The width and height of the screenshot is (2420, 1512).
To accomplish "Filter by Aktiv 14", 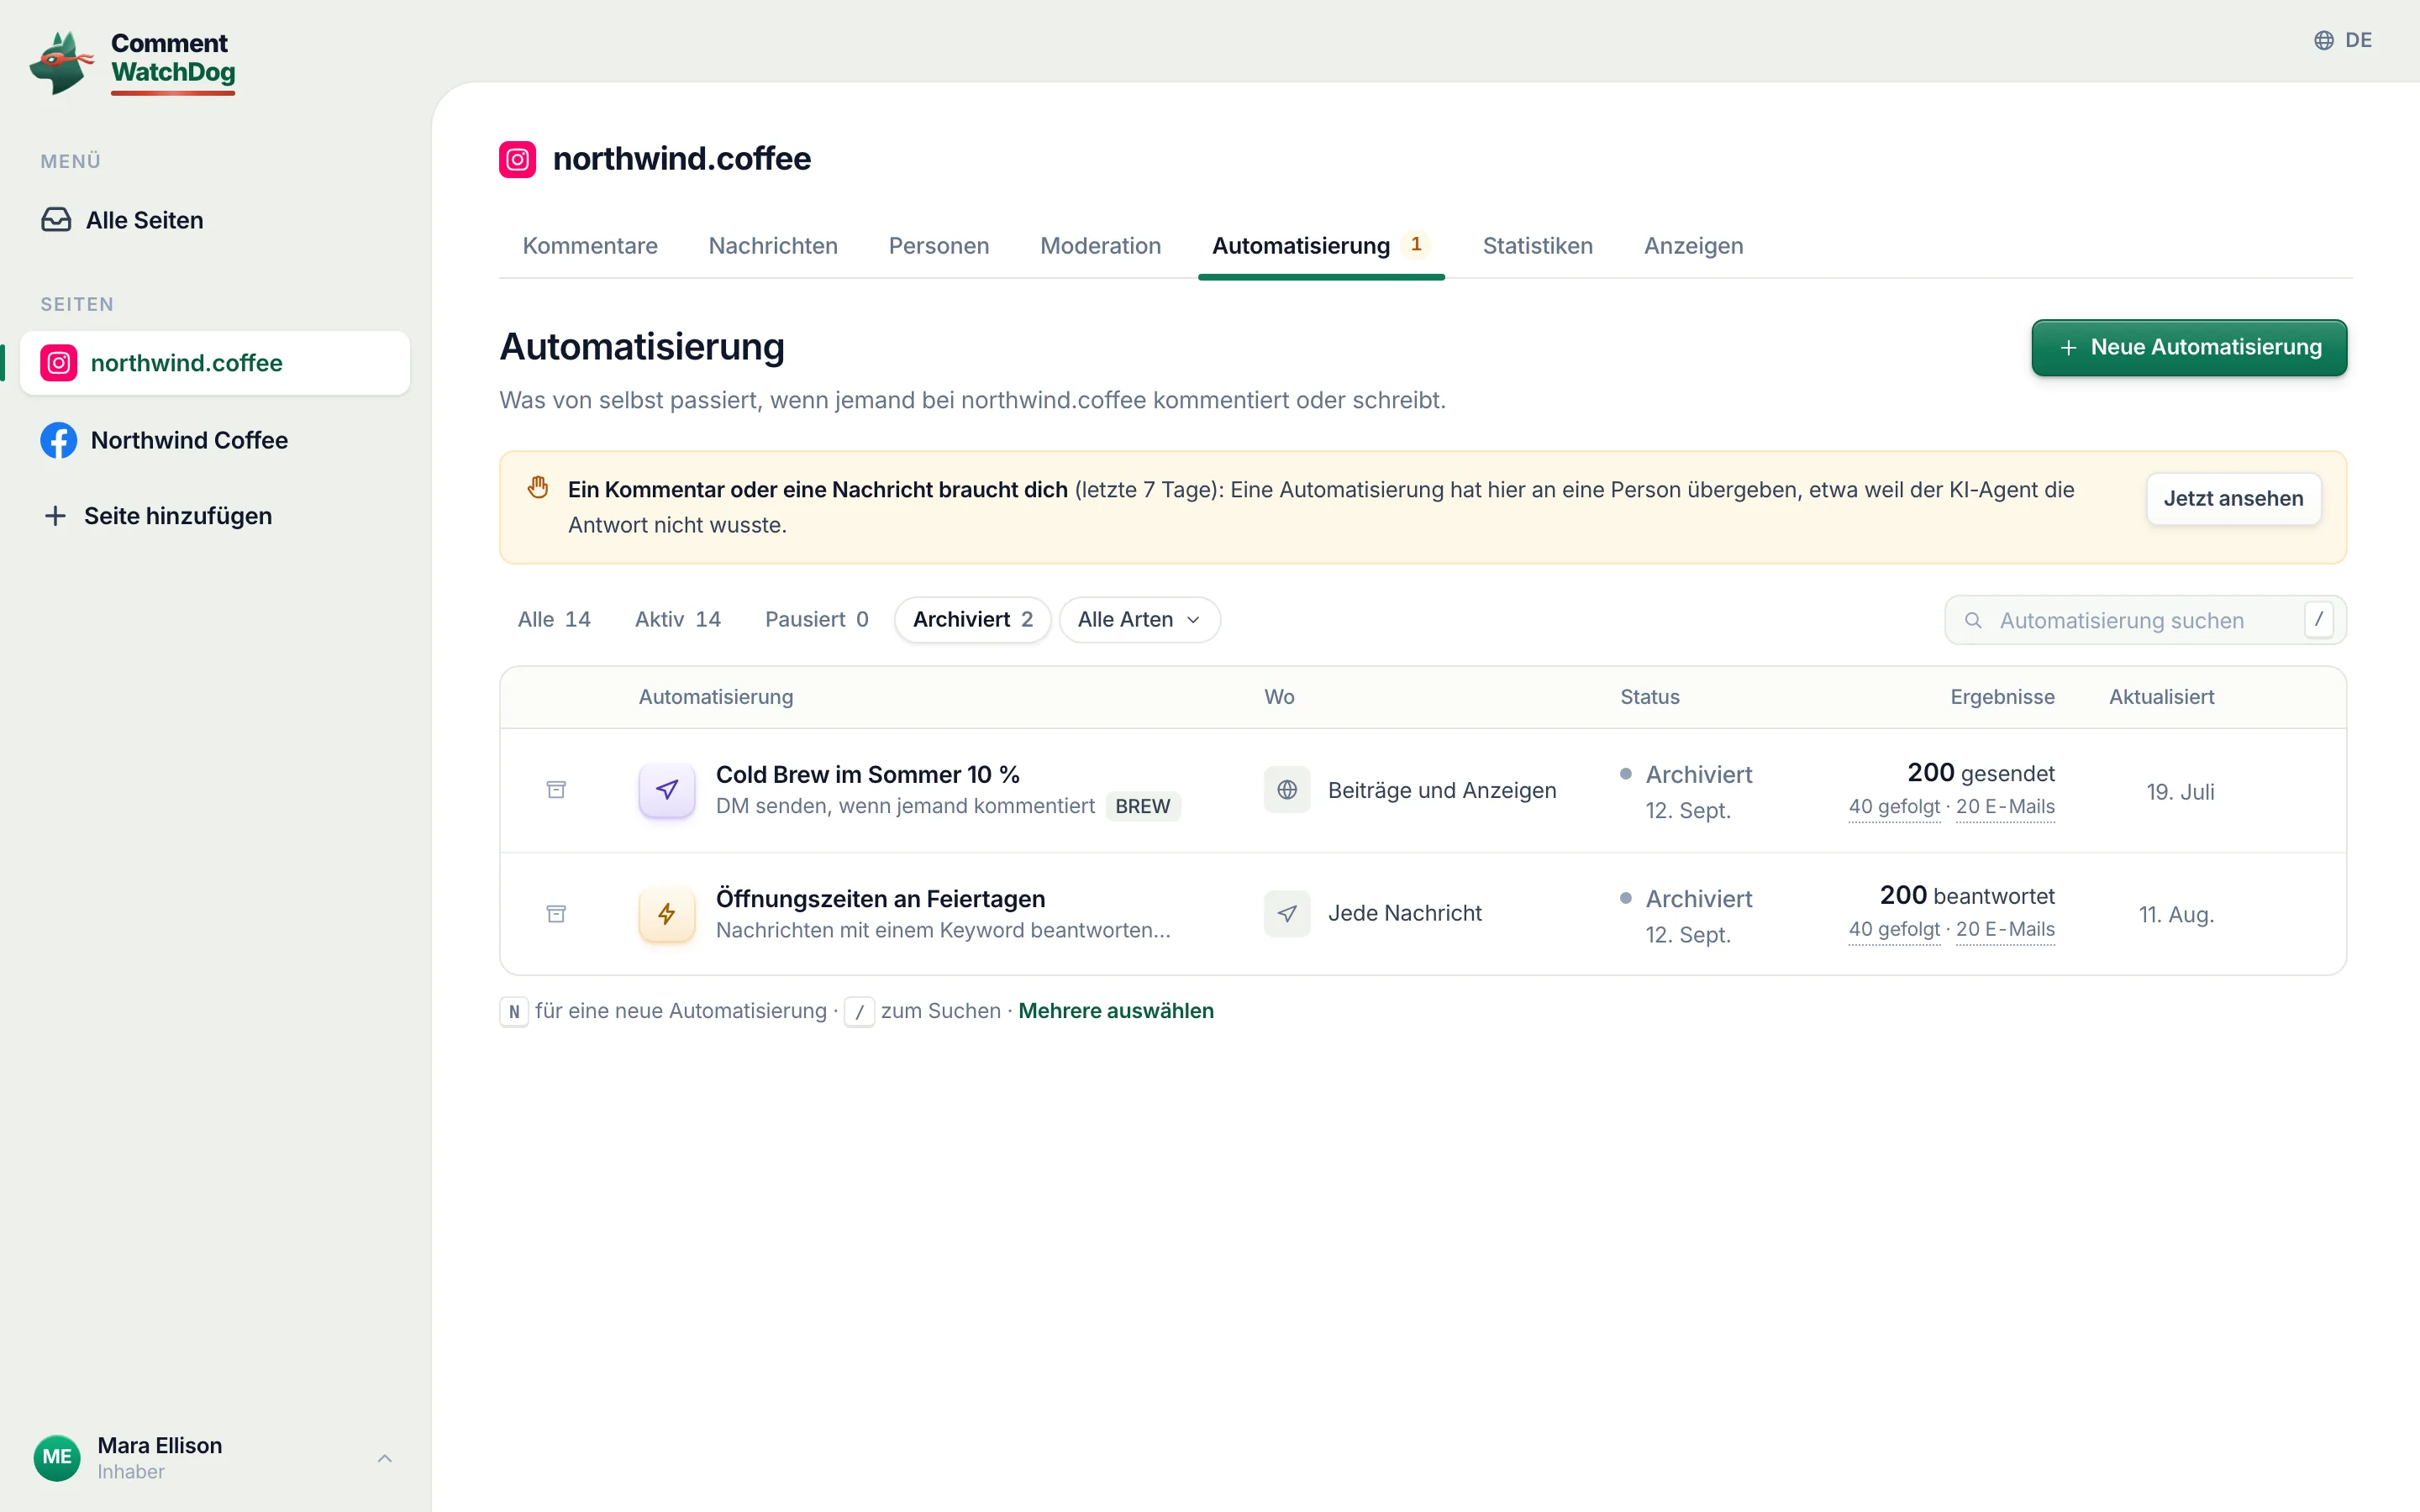I will (x=678, y=620).
